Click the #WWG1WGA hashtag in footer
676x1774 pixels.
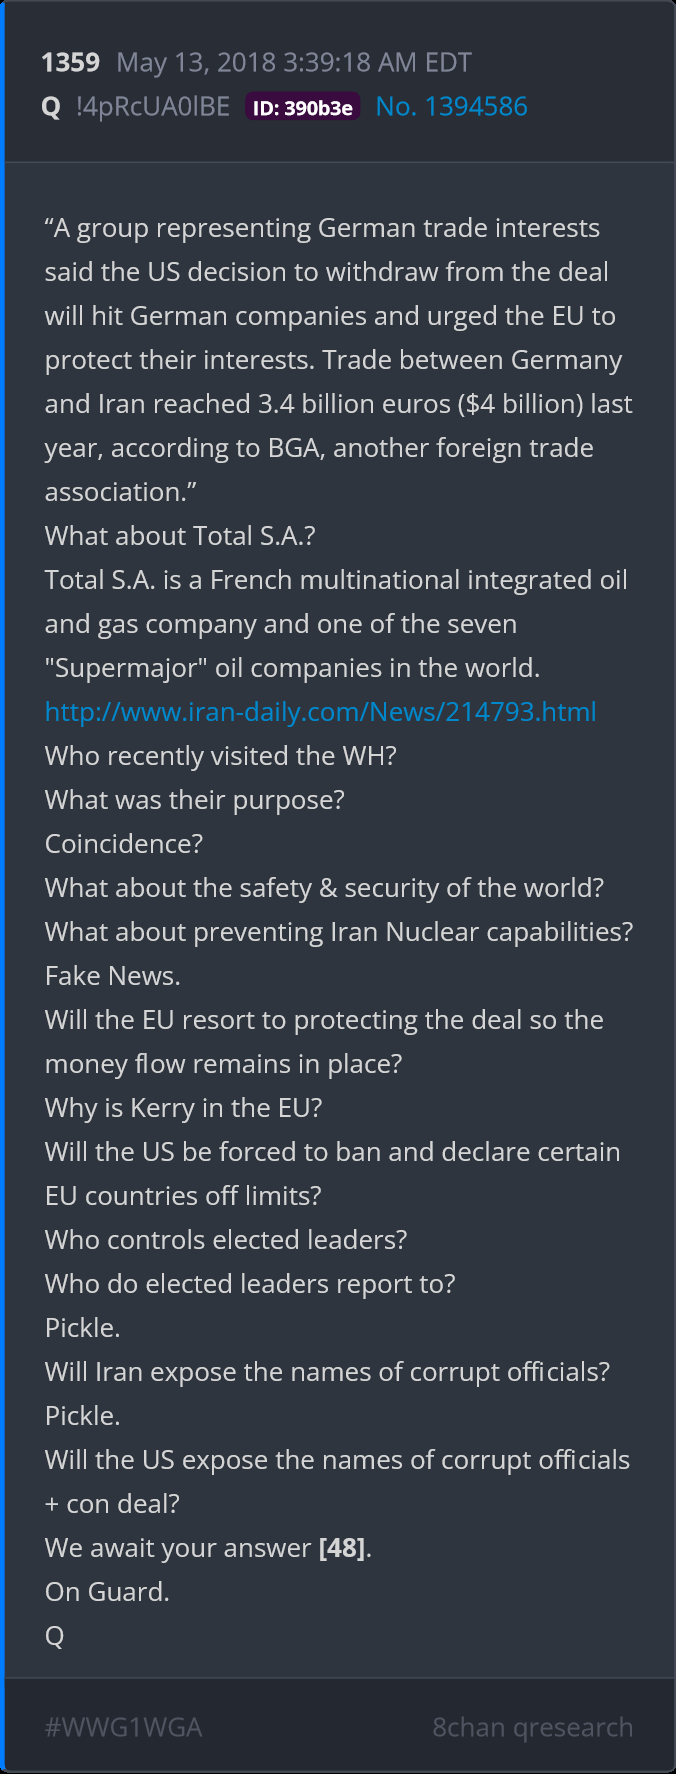click(x=123, y=1727)
